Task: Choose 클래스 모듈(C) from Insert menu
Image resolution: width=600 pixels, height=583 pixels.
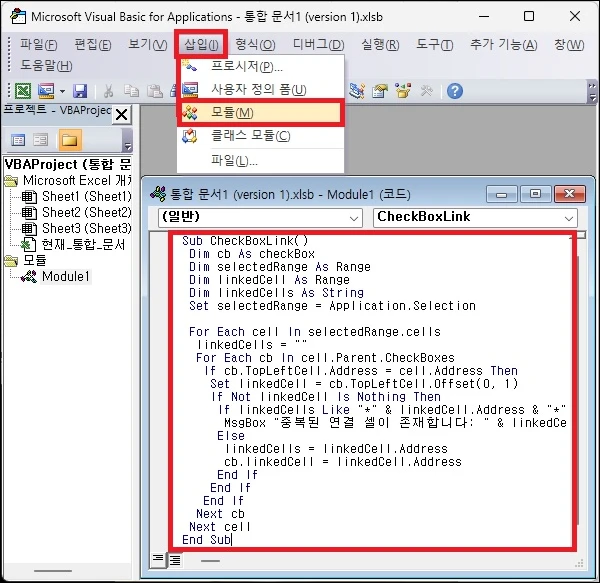Action: (261, 135)
